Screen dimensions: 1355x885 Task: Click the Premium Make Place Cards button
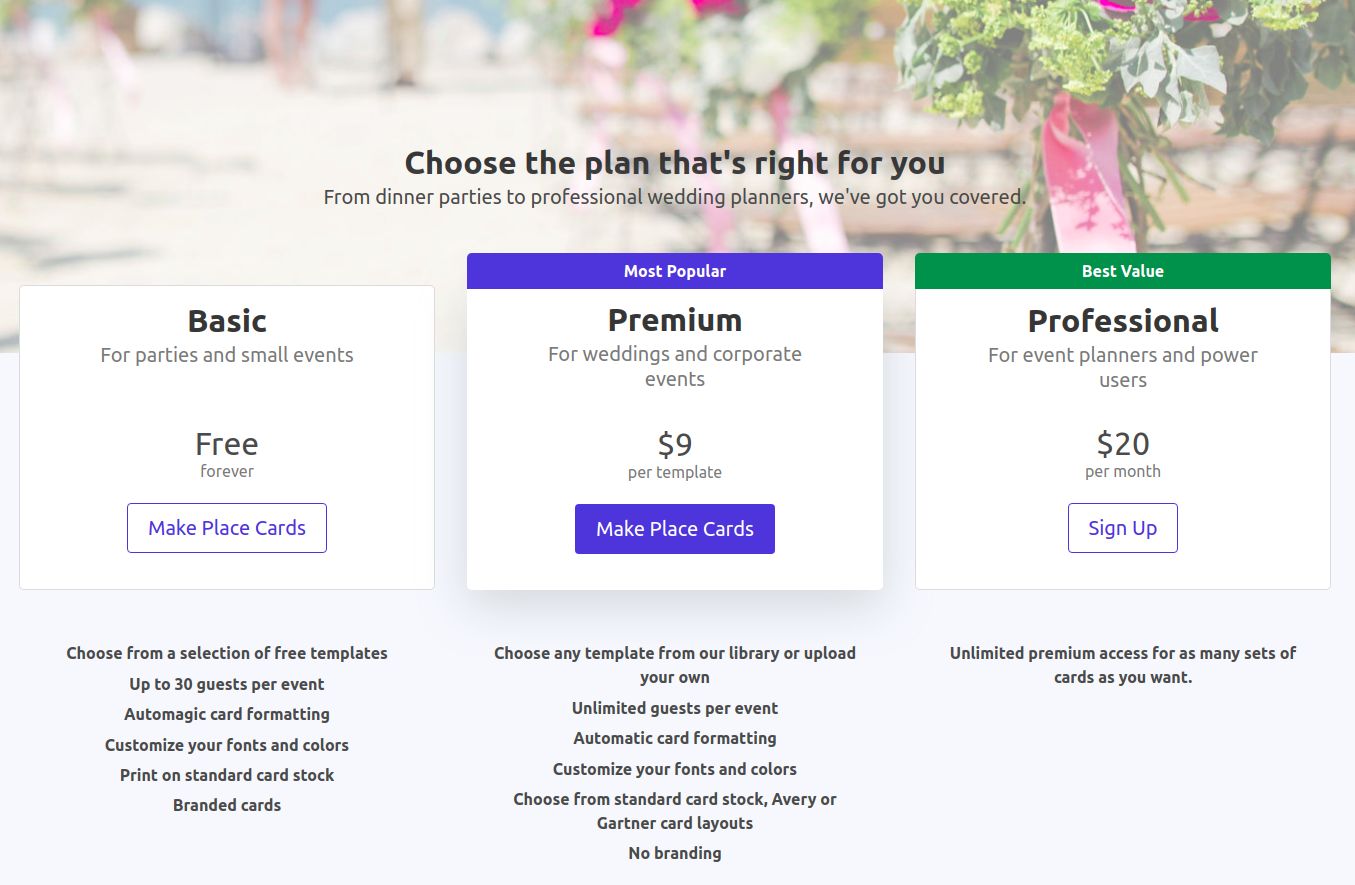(674, 528)
